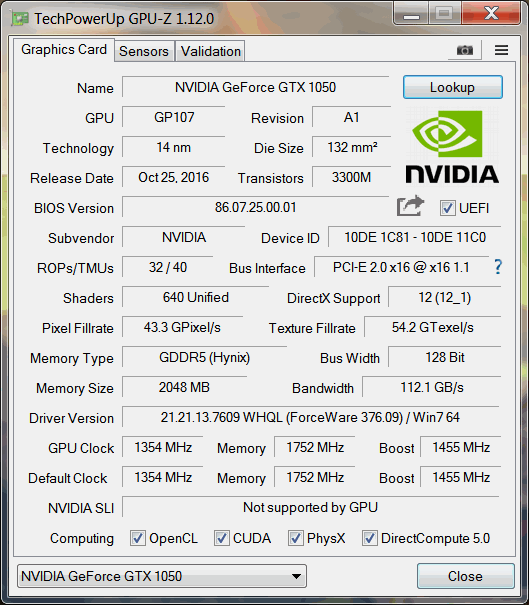Click the Close button
Image resolution: width=529 pixels, height=605 pixels.
(465, 576)
